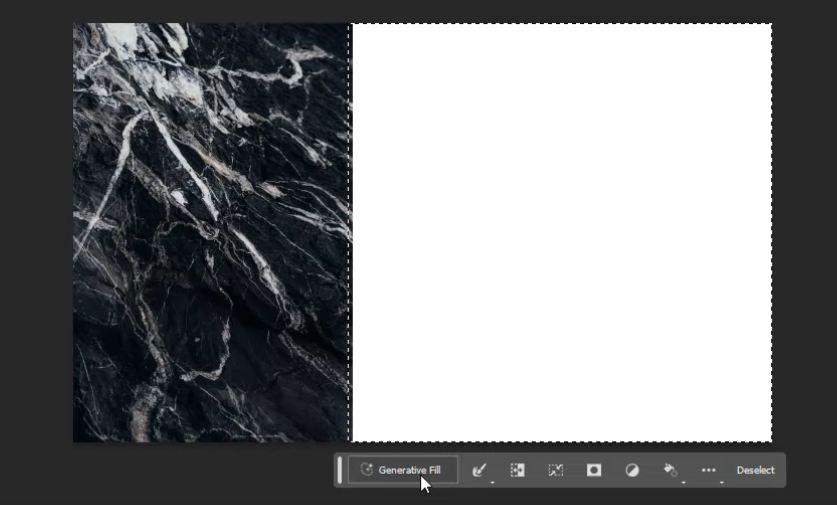Create a mask from selection icon

pos(594,470)
